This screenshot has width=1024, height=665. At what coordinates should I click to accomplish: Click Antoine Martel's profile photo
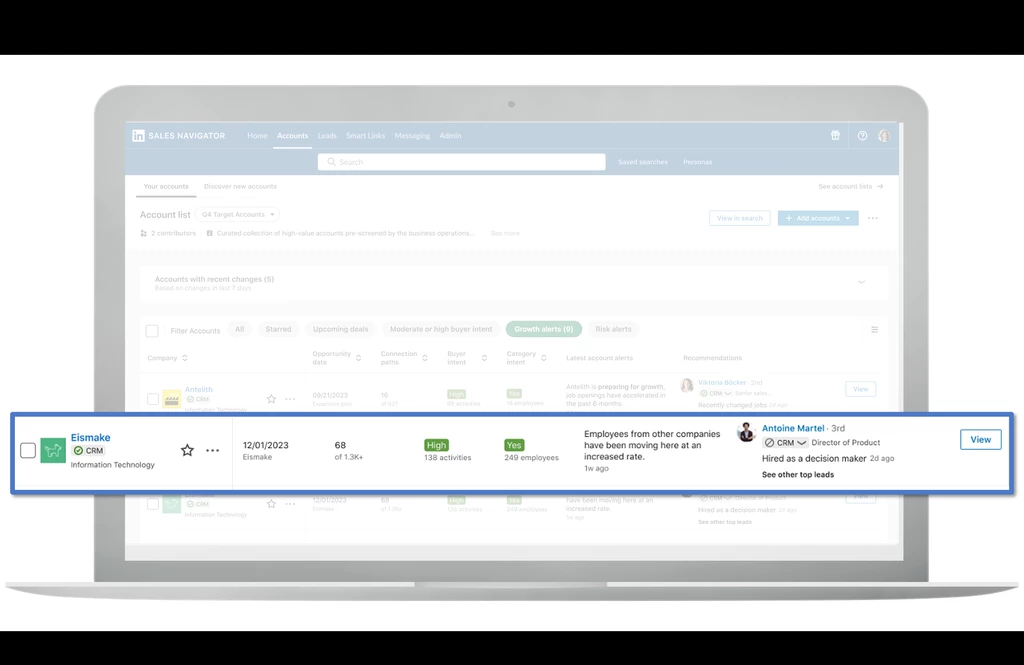746,432
